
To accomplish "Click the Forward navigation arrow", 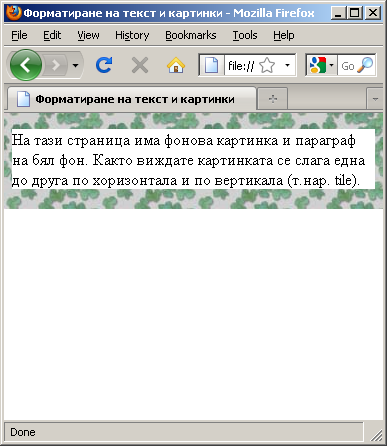I will [x=56, y=65].
